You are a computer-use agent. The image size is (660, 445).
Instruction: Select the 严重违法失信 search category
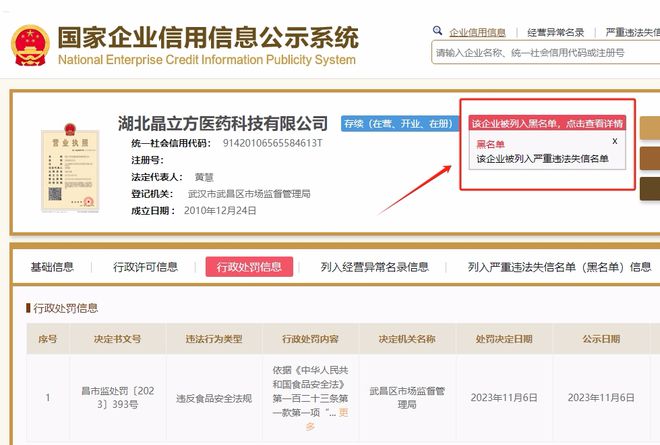633,32
